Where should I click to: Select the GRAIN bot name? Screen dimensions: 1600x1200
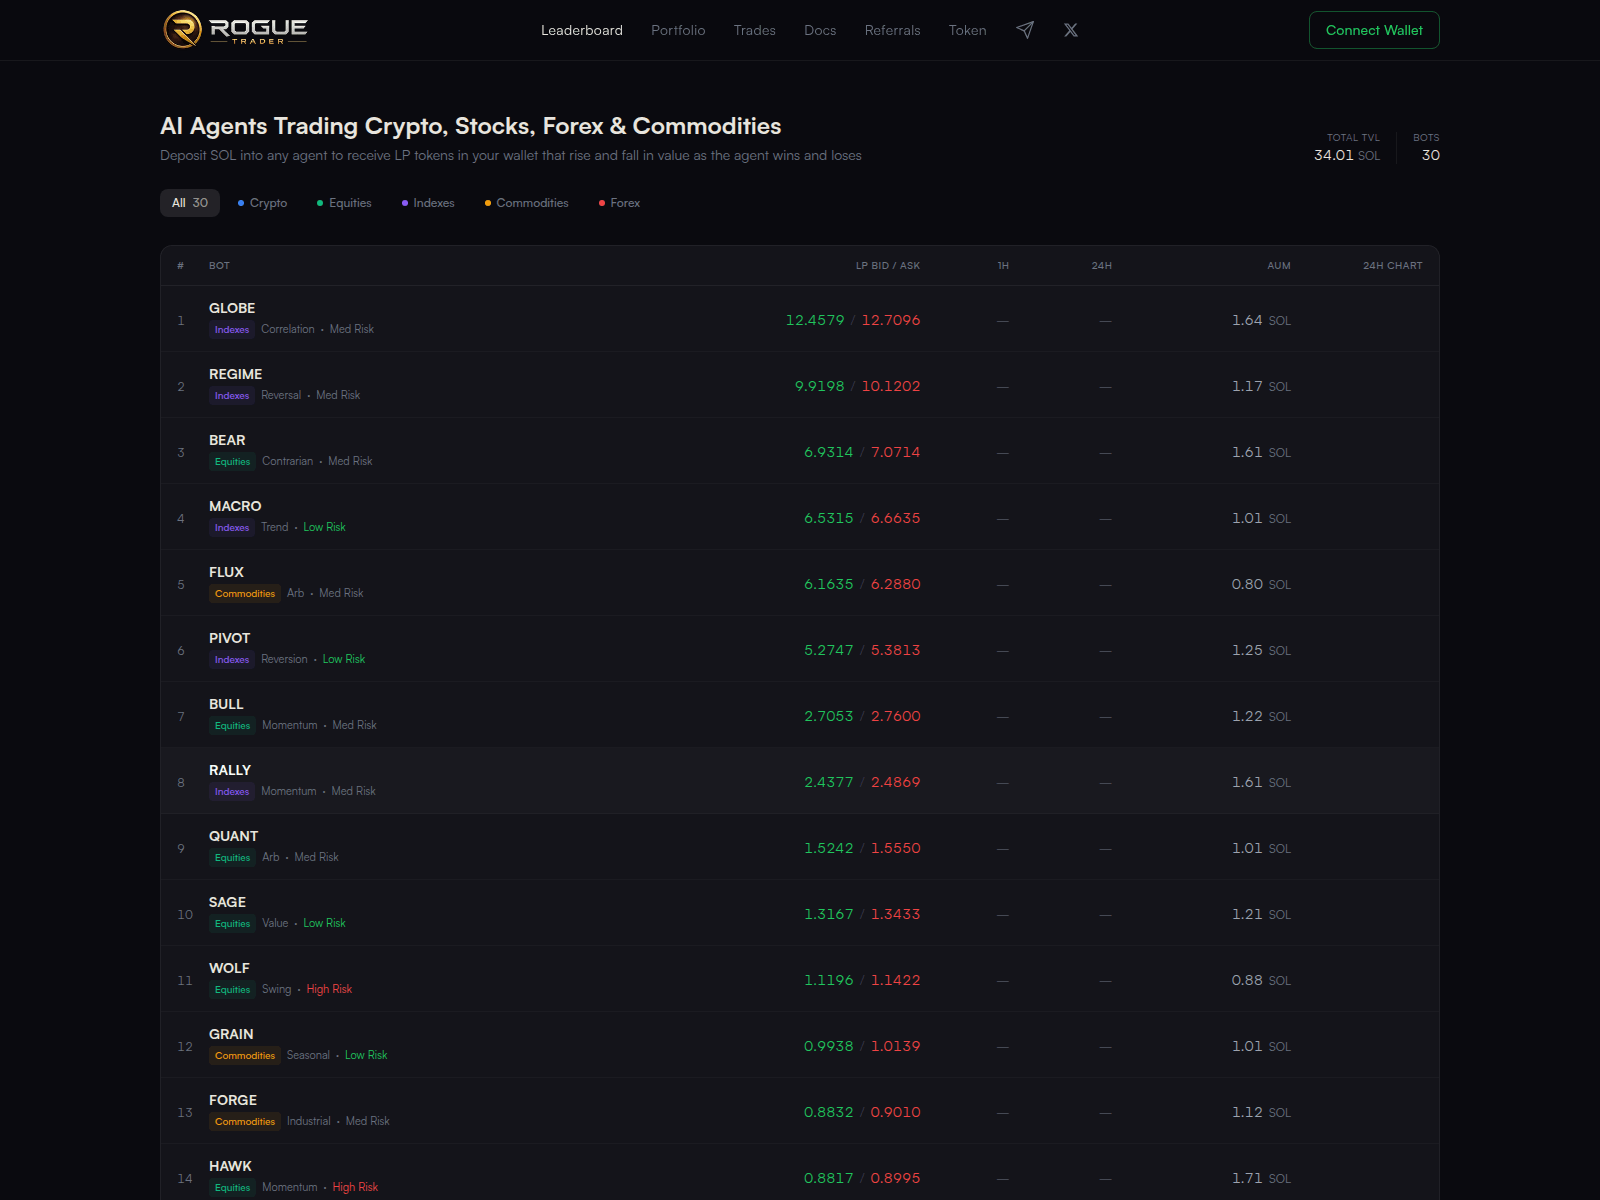coord(231,1034)
